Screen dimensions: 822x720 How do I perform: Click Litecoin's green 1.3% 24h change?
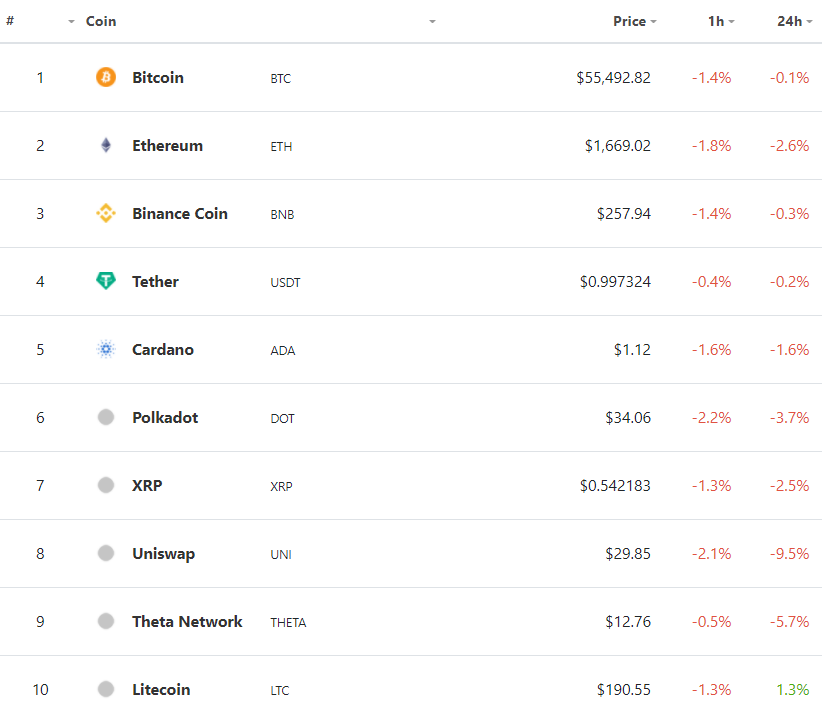(x=792, y=689)
